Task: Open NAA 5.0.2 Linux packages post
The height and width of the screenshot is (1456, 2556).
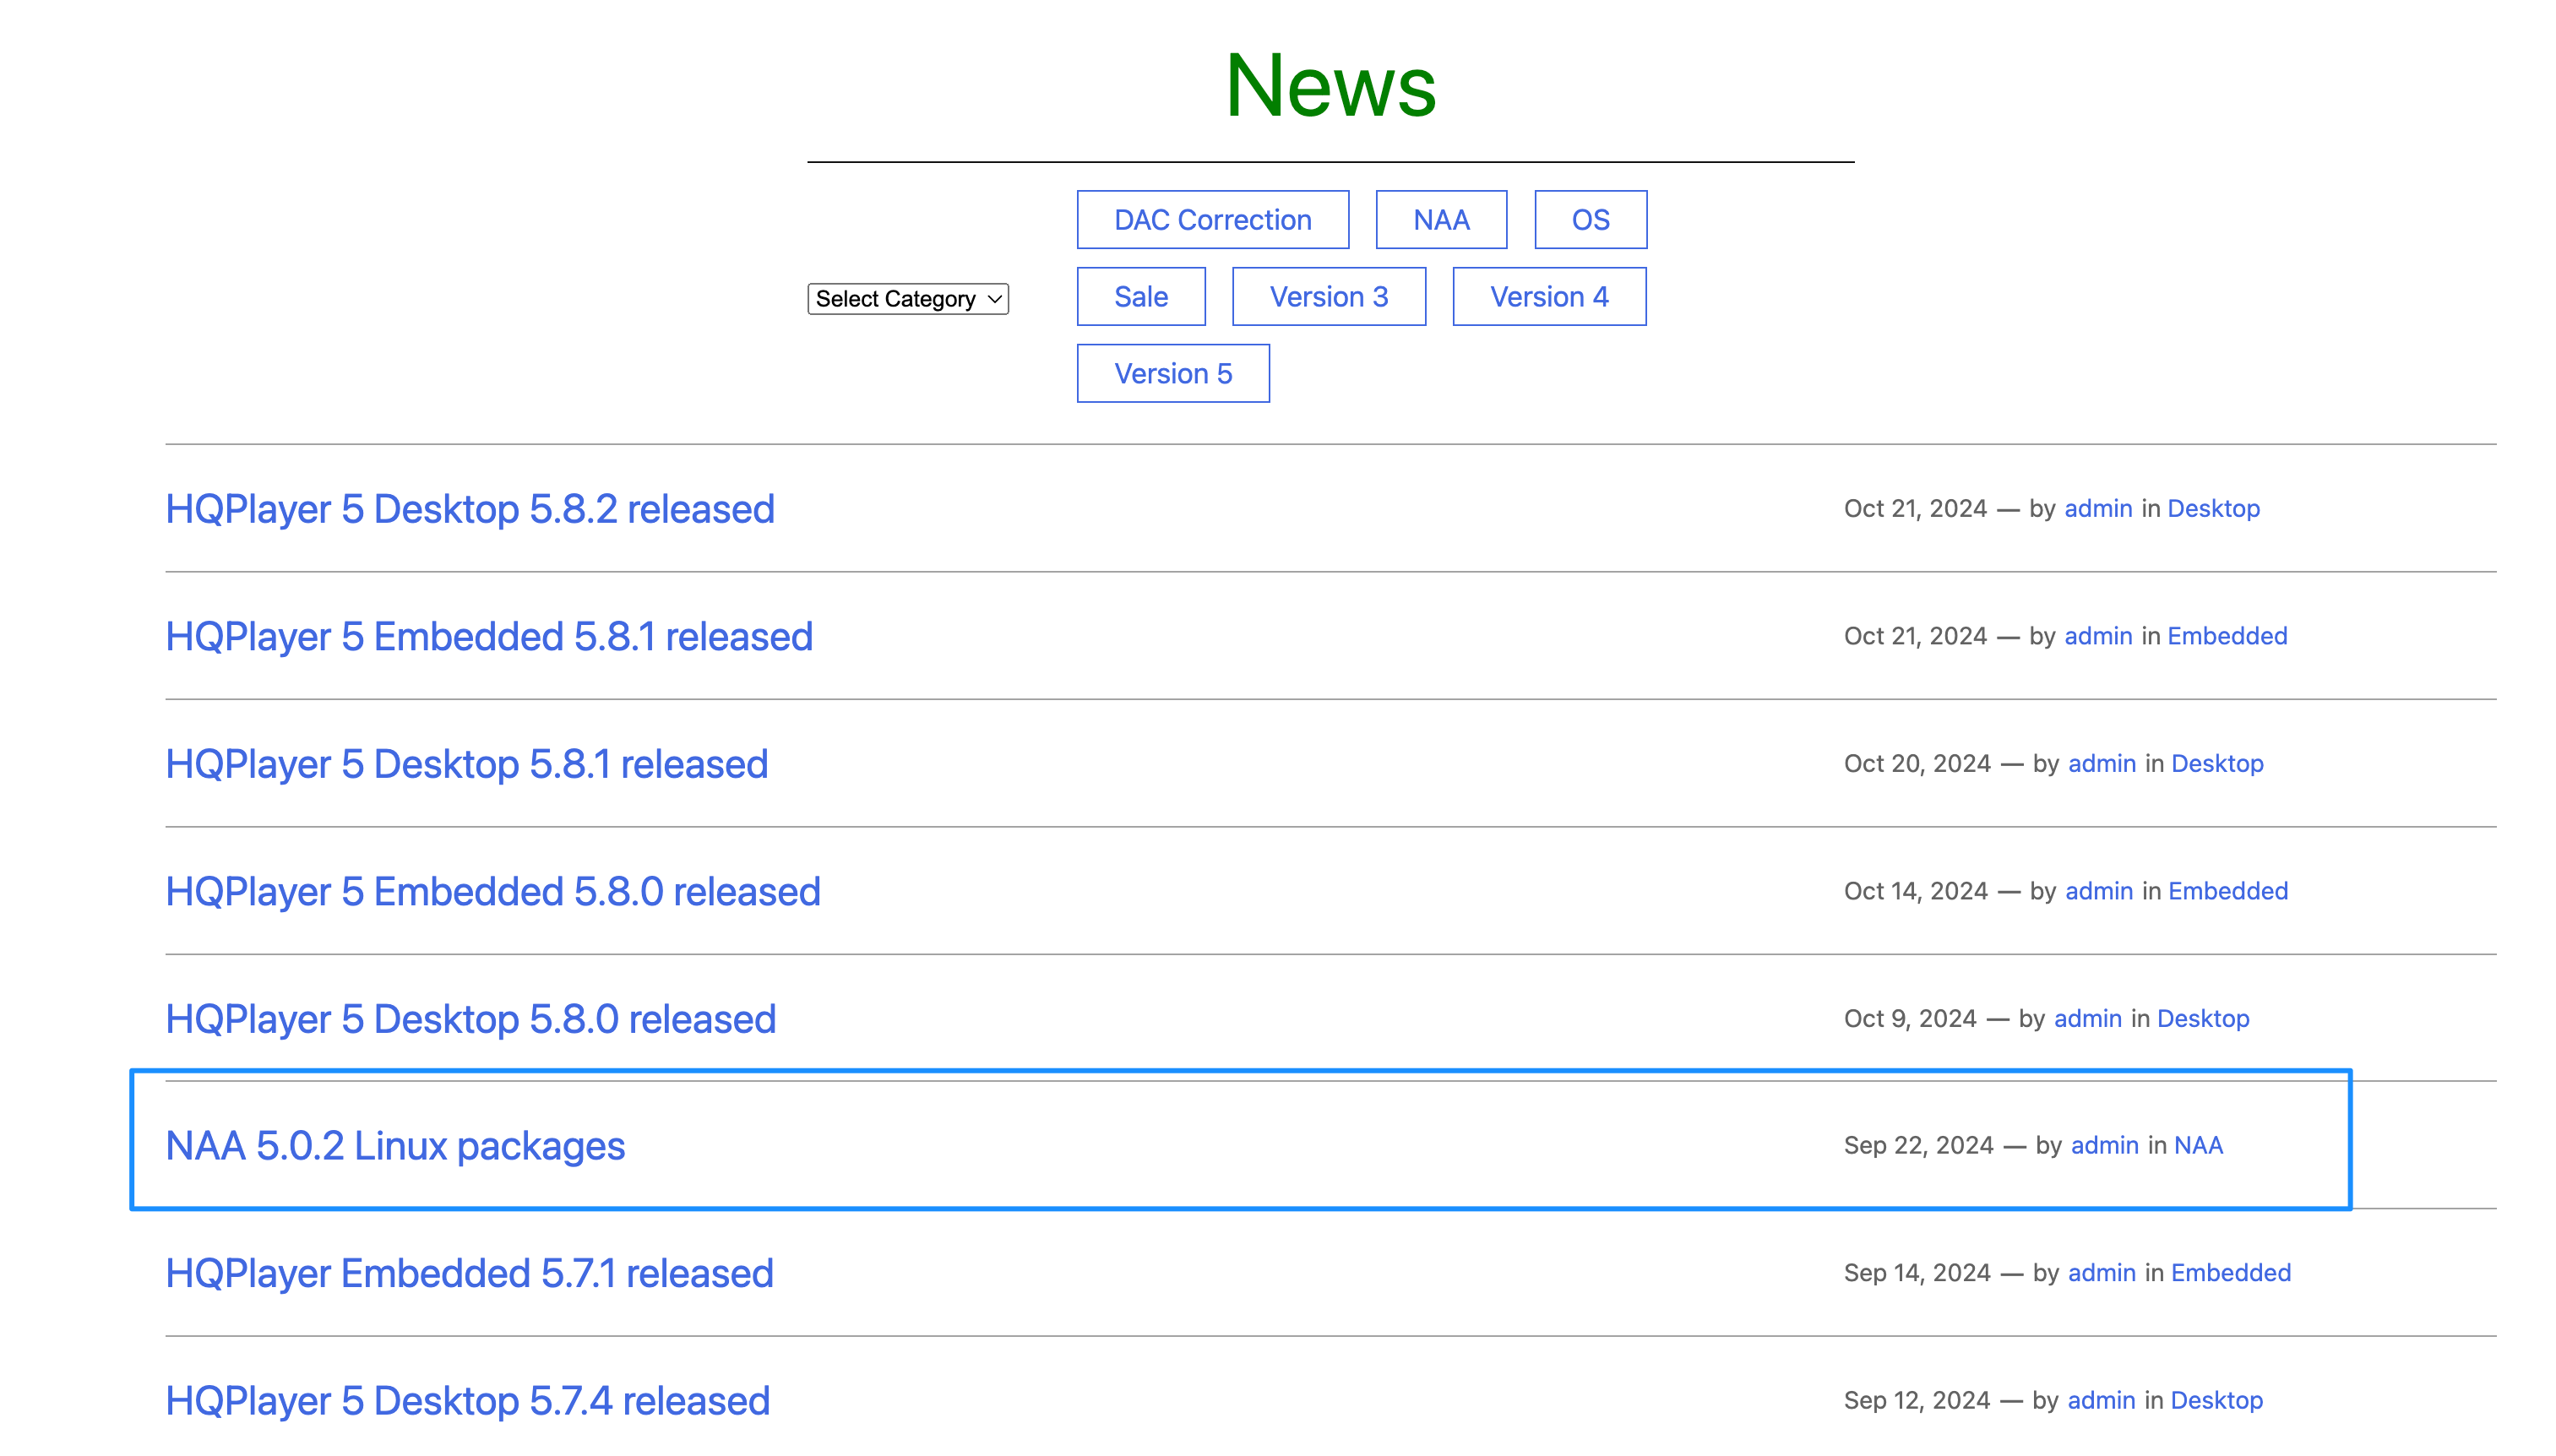Action: (x=395, y=1146)
